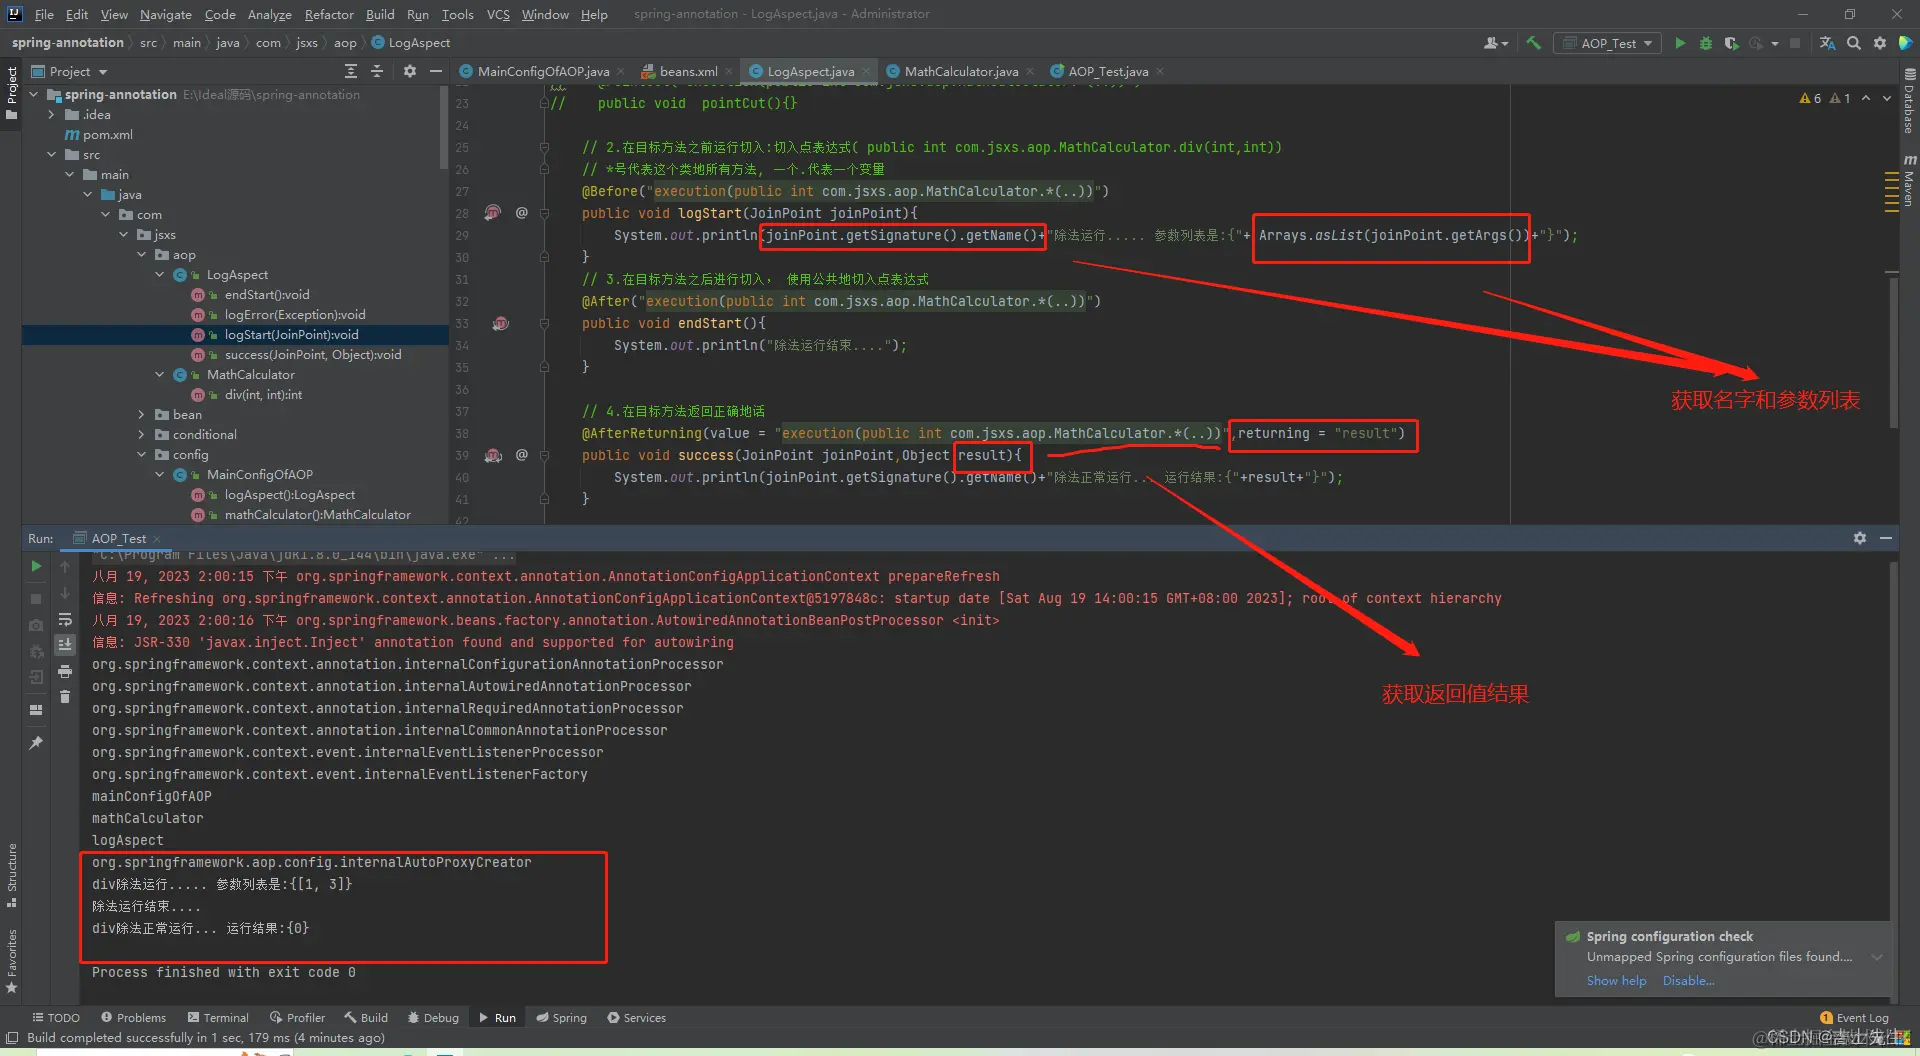
Task: Toggle the Favorites tool window
Action: tap(12, 960)
